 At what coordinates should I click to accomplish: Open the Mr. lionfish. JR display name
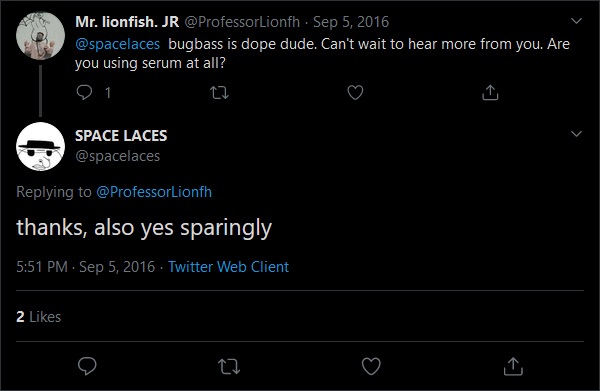pos(127,22)
